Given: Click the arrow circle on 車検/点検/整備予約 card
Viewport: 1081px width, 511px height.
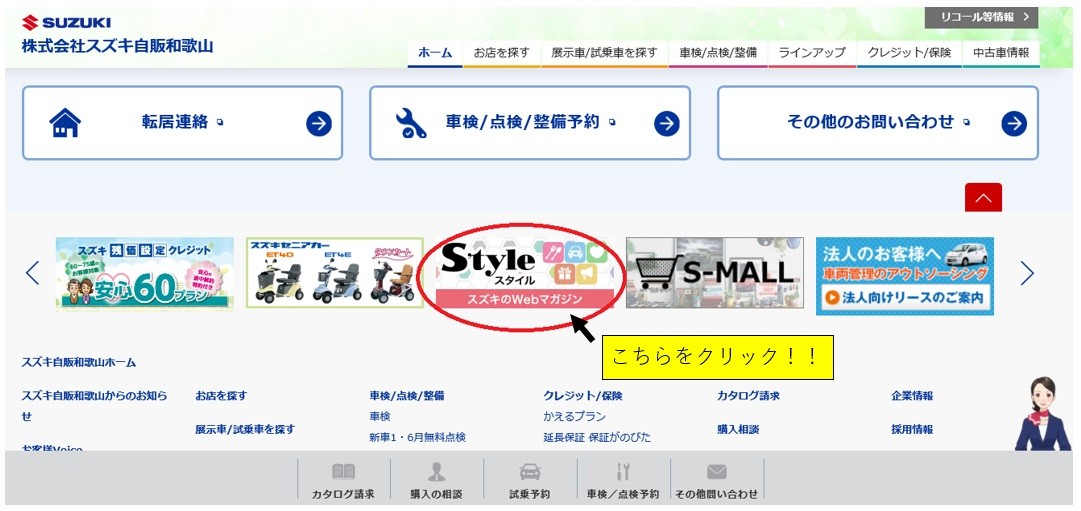Looking at the screenshot, I should [667, 124].
